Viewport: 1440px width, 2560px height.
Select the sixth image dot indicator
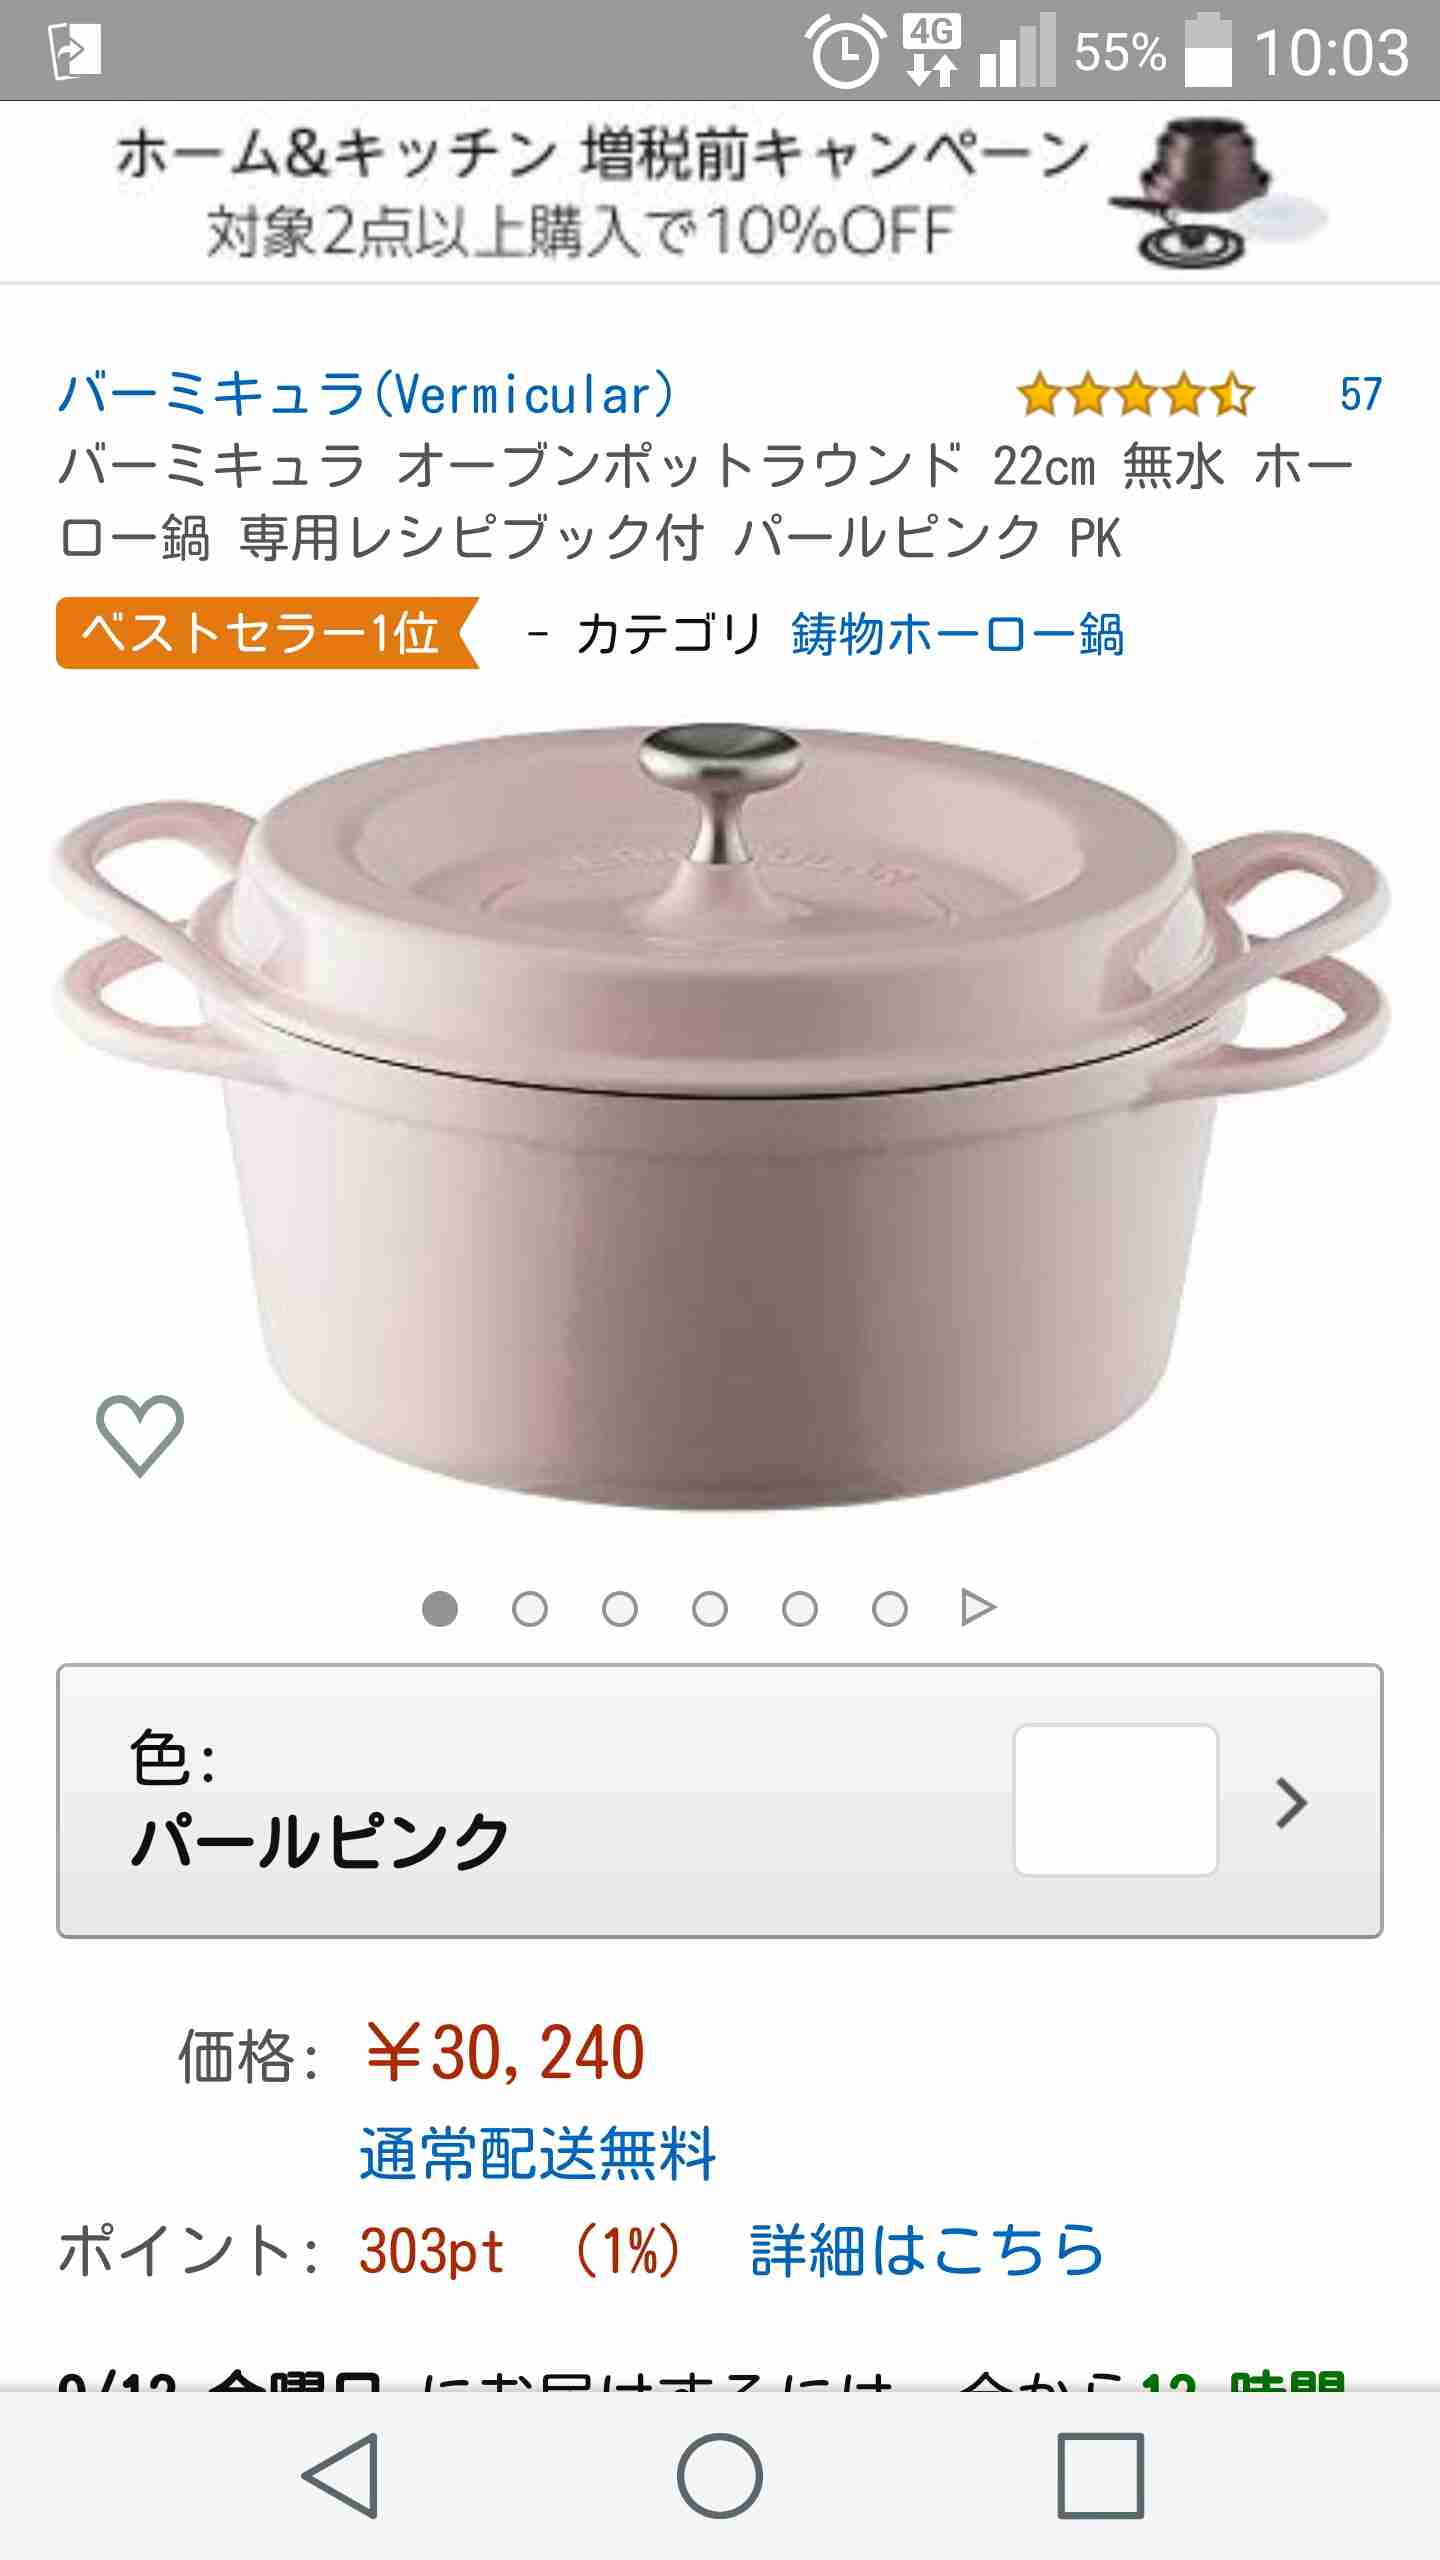[890, 1609]
